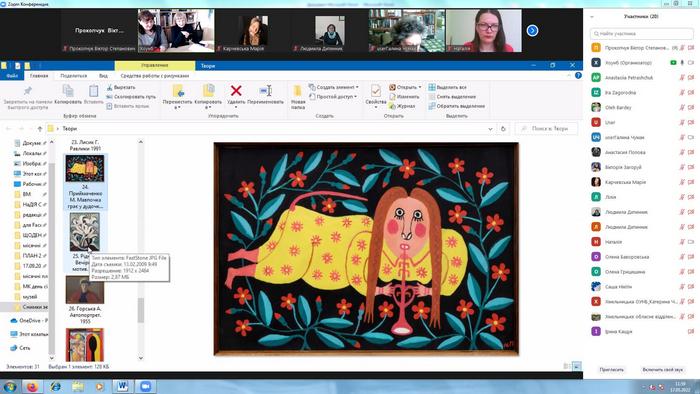Toggle host Xoyиб's microphone icon
700x394 pixels.
682,62
